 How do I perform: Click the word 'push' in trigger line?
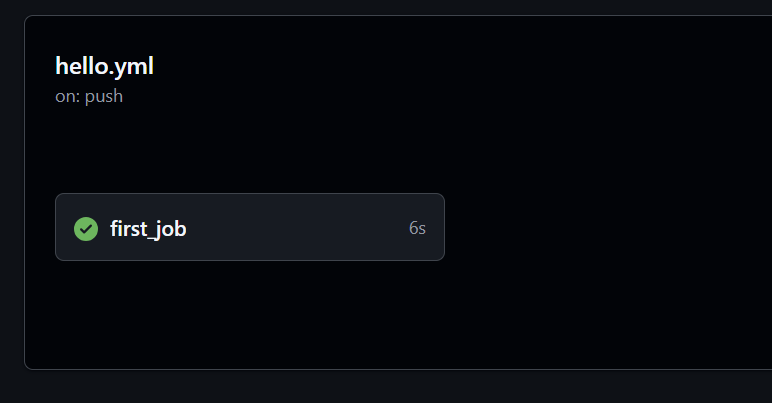(x=104, y=97)
